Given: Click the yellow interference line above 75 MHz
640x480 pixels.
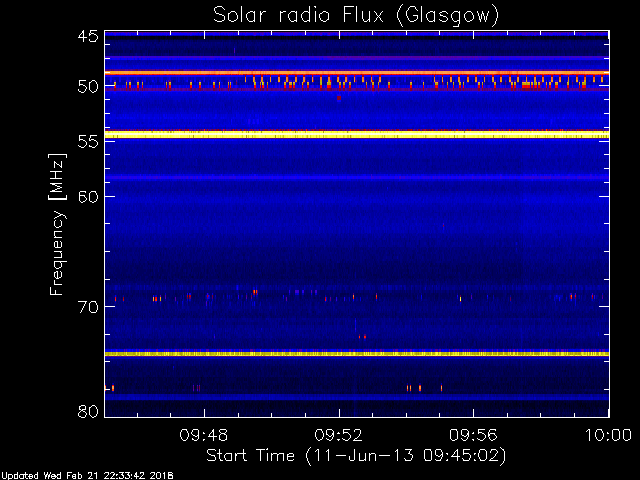Looking at the screenshot, I should [357, 354].
